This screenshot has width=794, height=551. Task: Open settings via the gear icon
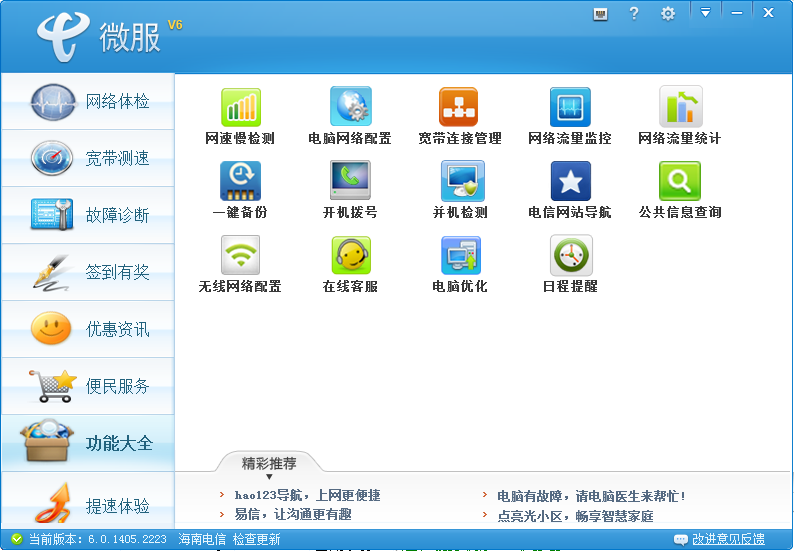668,14
